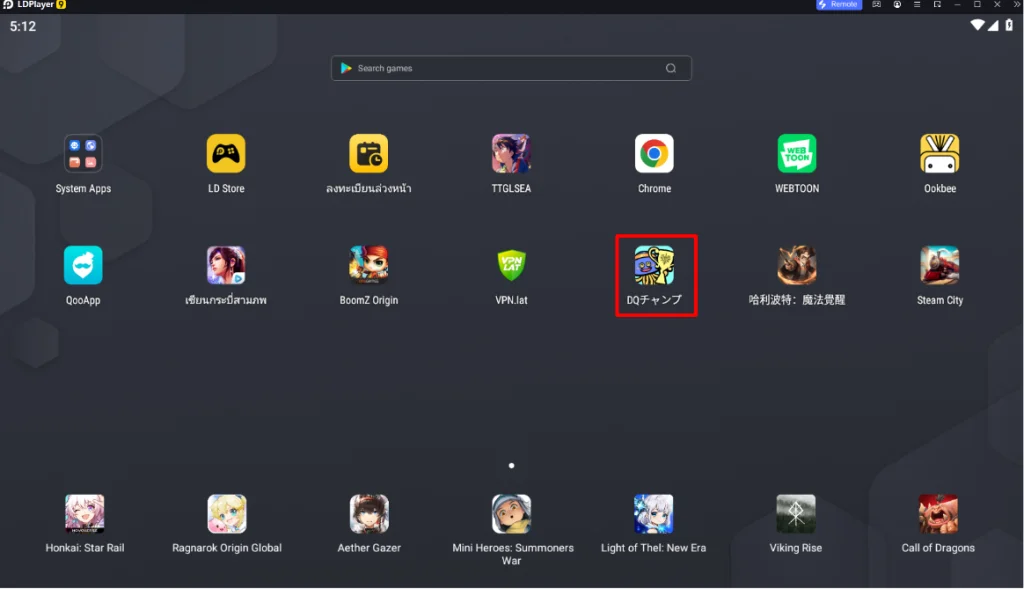Select Viking Rise recommended game
The height and width of the screenshot is (589, 1024).
pos(795,514)
